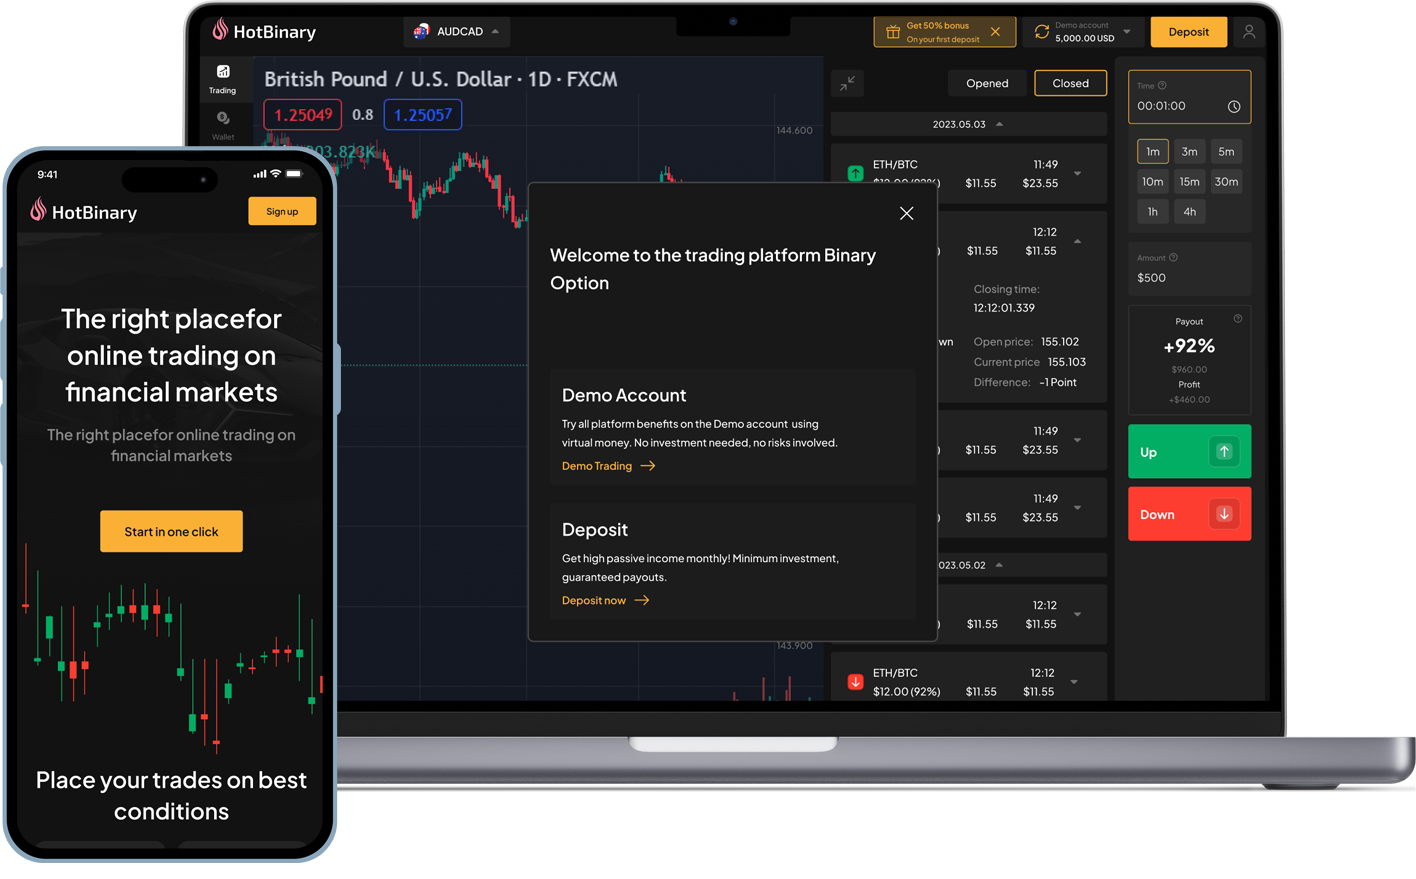Click the $500 Amount field
The height and width of the screenshot is (879, 1416).
click(1189, 278)
